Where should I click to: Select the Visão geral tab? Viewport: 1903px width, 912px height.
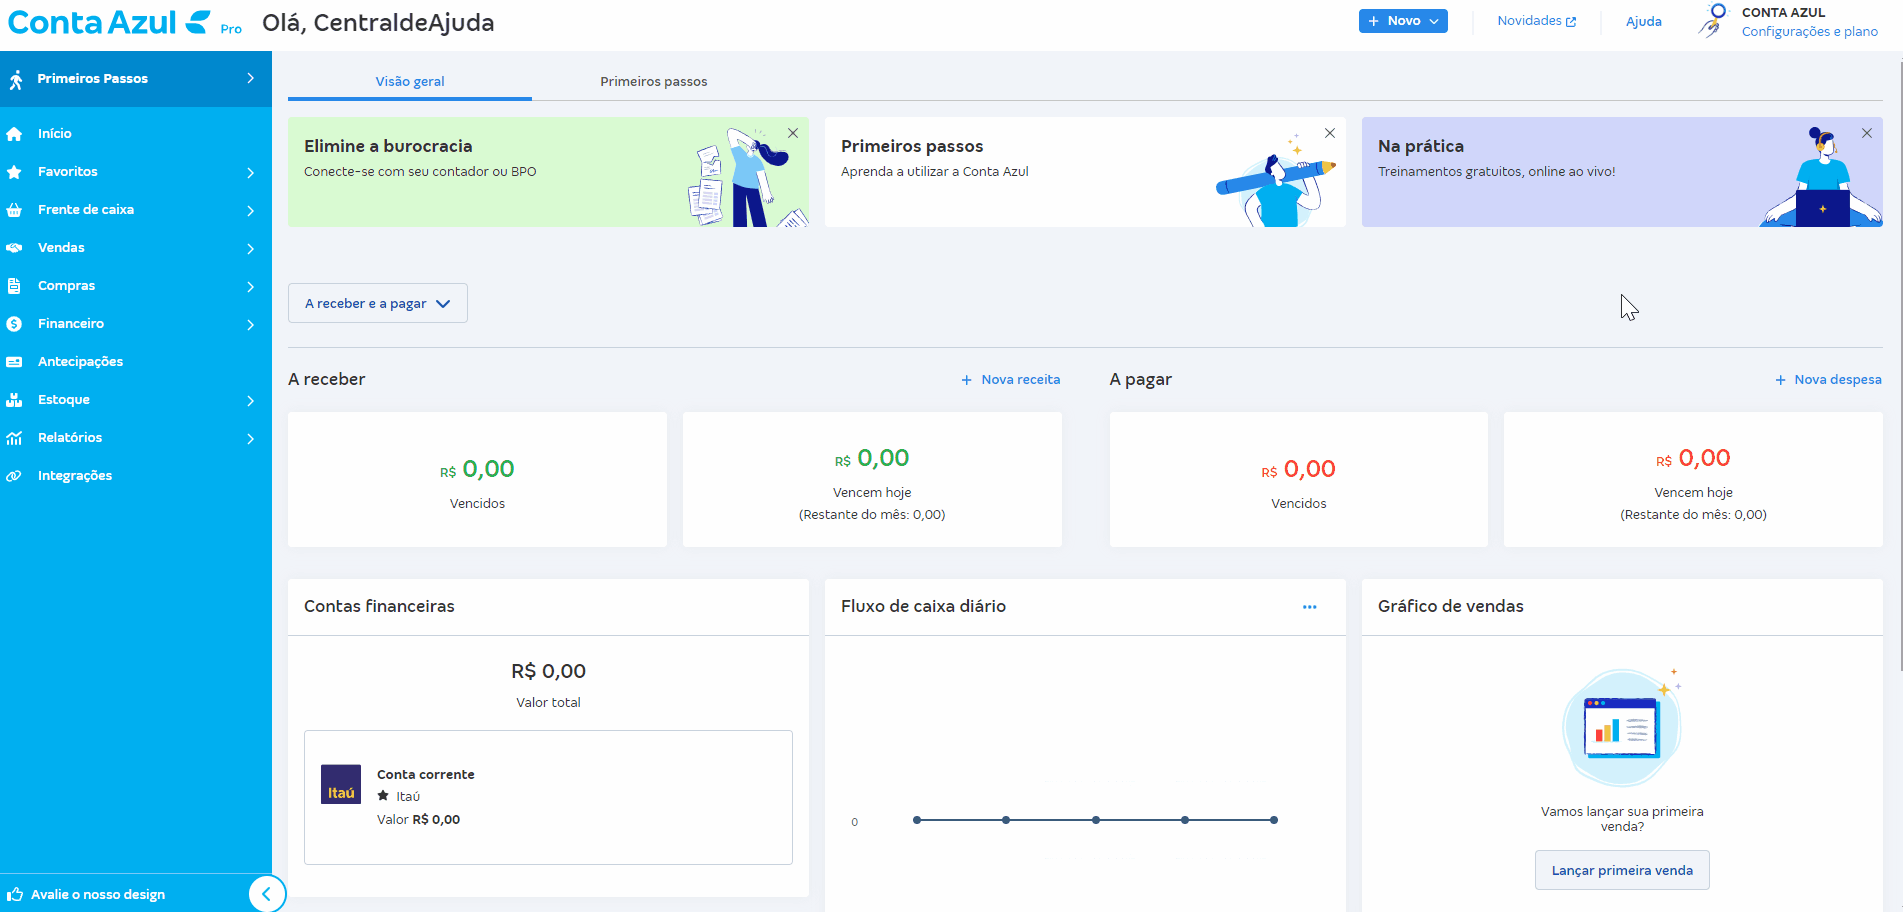(410, 82)
